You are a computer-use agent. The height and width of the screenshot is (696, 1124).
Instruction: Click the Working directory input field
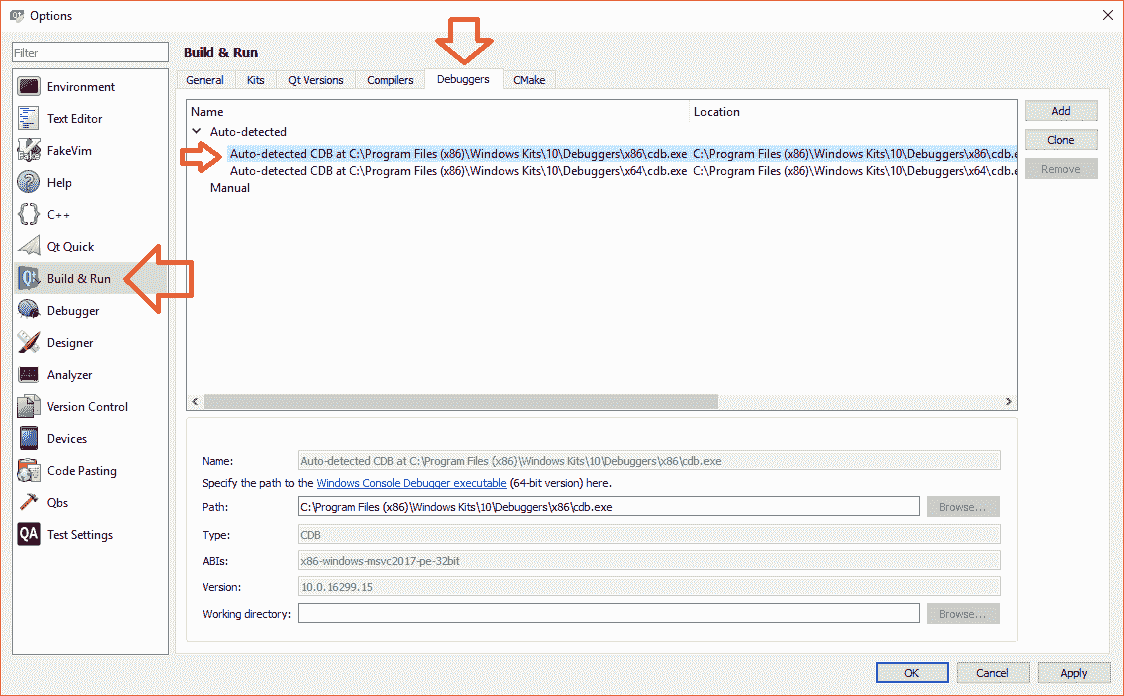[x=608, y=614]
